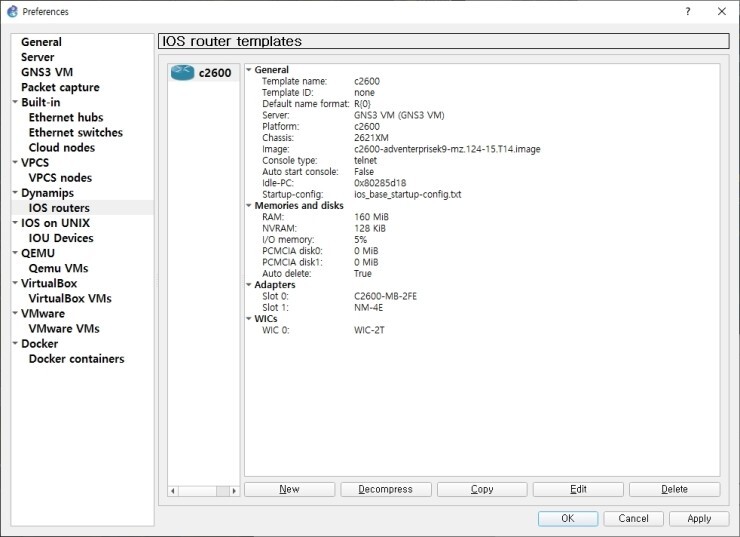740x537 pixels.
Task: Select IOS routers in sidebar
Action: click(x=59, y=208)
